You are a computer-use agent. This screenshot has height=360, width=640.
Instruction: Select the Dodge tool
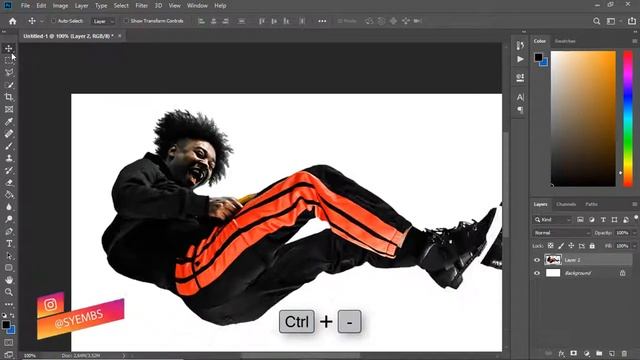pyautogui.click(x=9, y=219)
